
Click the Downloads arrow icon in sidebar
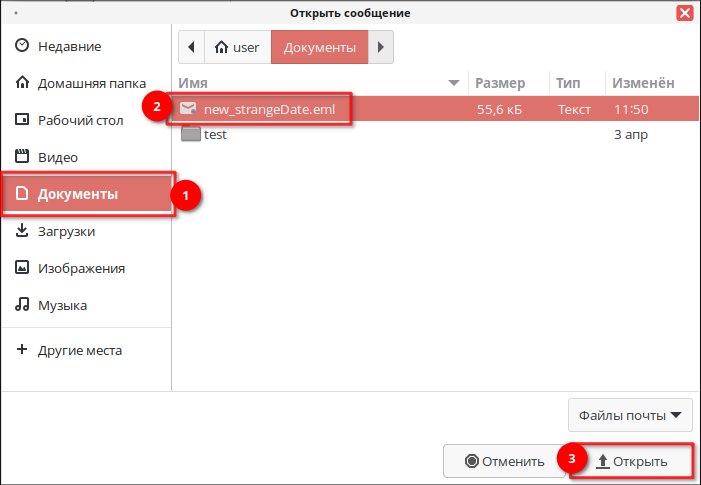click(22, 231)
